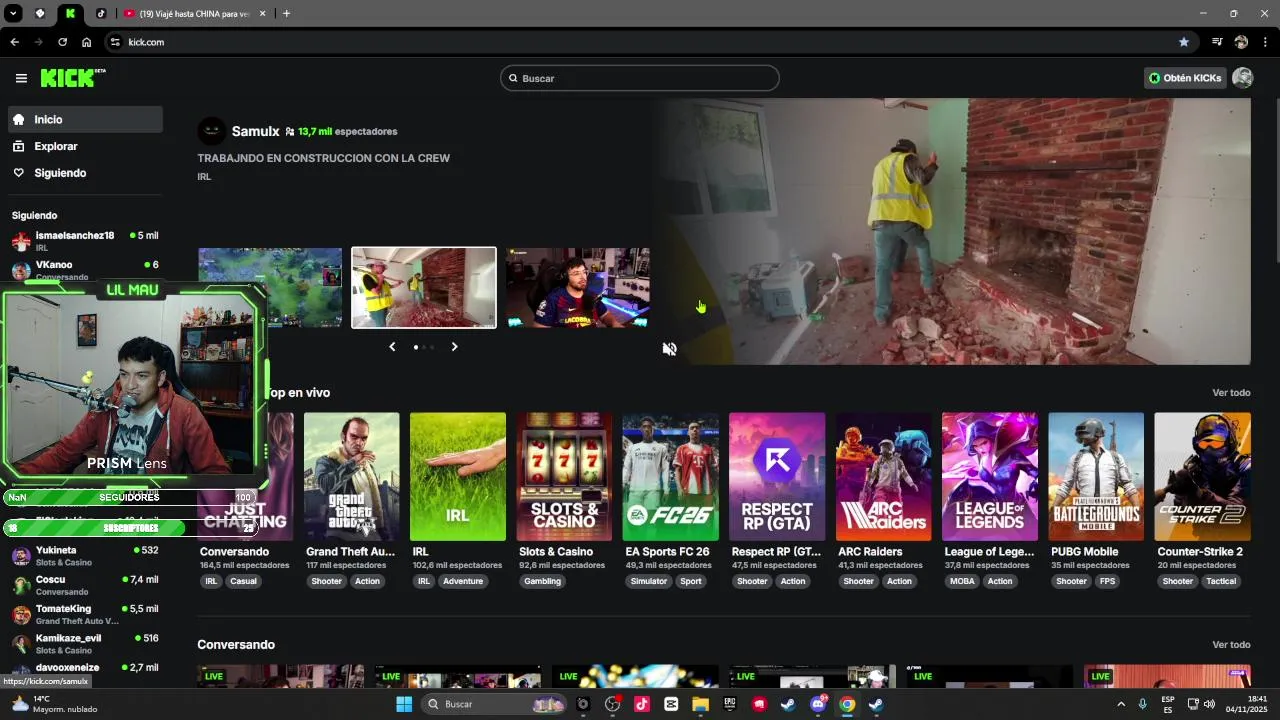Screen dimensions: 1280x720
Task: Open Yukineta followed channel
Action: [x=85, y=555]
